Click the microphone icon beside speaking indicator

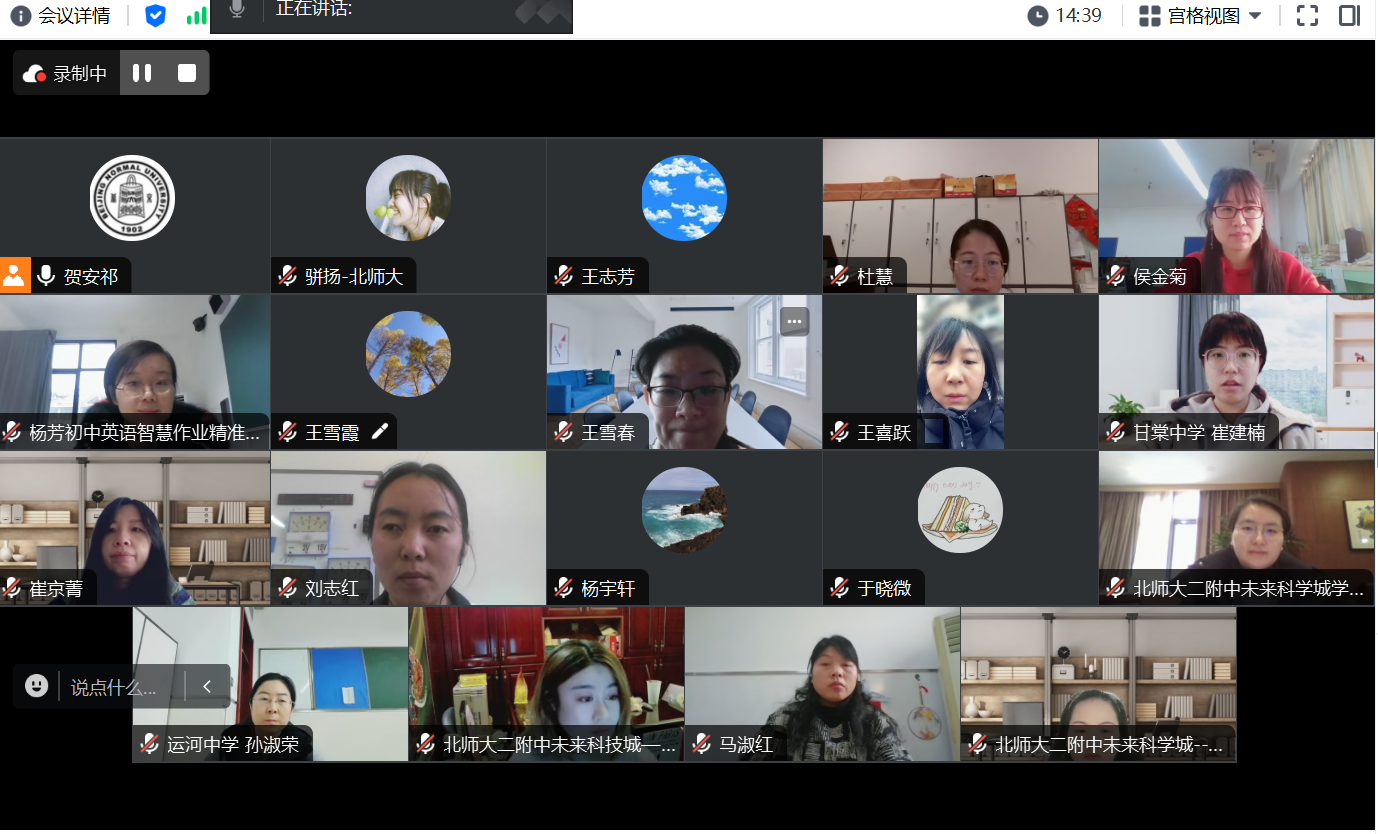click(237, 10)
